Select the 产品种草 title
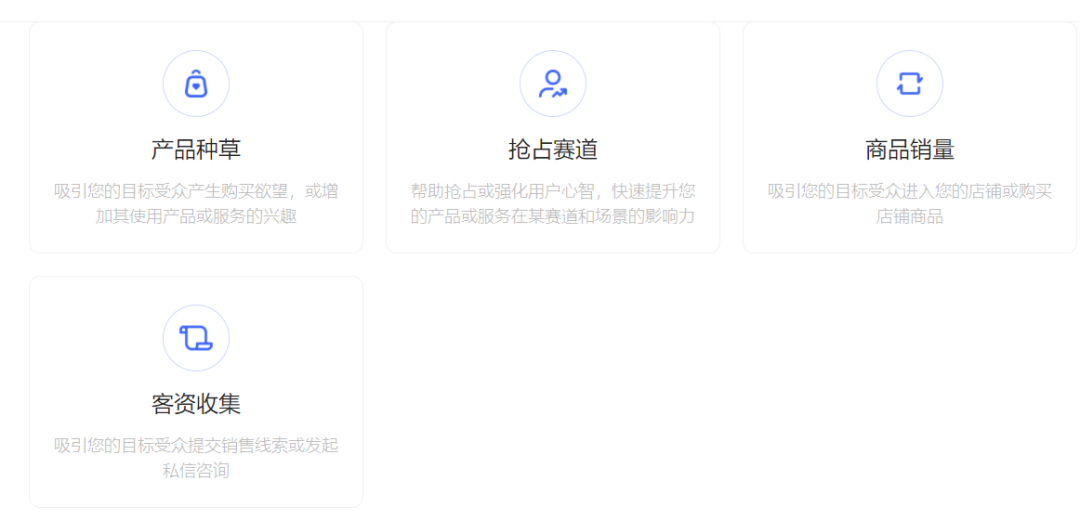1080x520 pixels. [x=196, y=150]
